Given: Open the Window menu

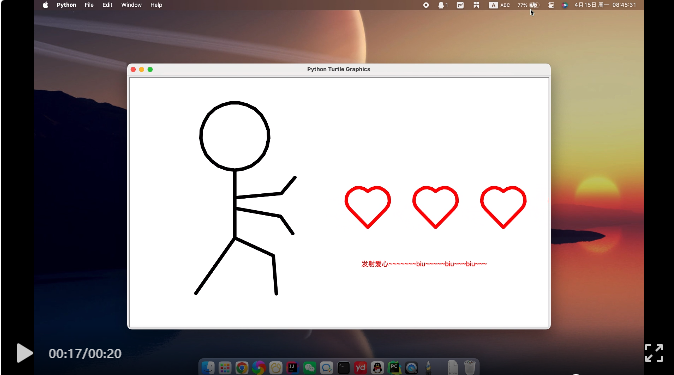Looking at the screenshot, I should coord(131,5).
